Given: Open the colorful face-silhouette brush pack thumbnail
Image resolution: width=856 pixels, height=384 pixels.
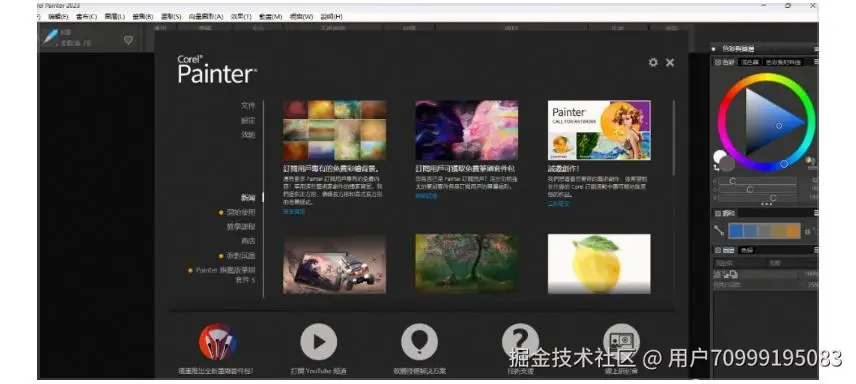Looking at the screenshot, I should click(467, 130).
